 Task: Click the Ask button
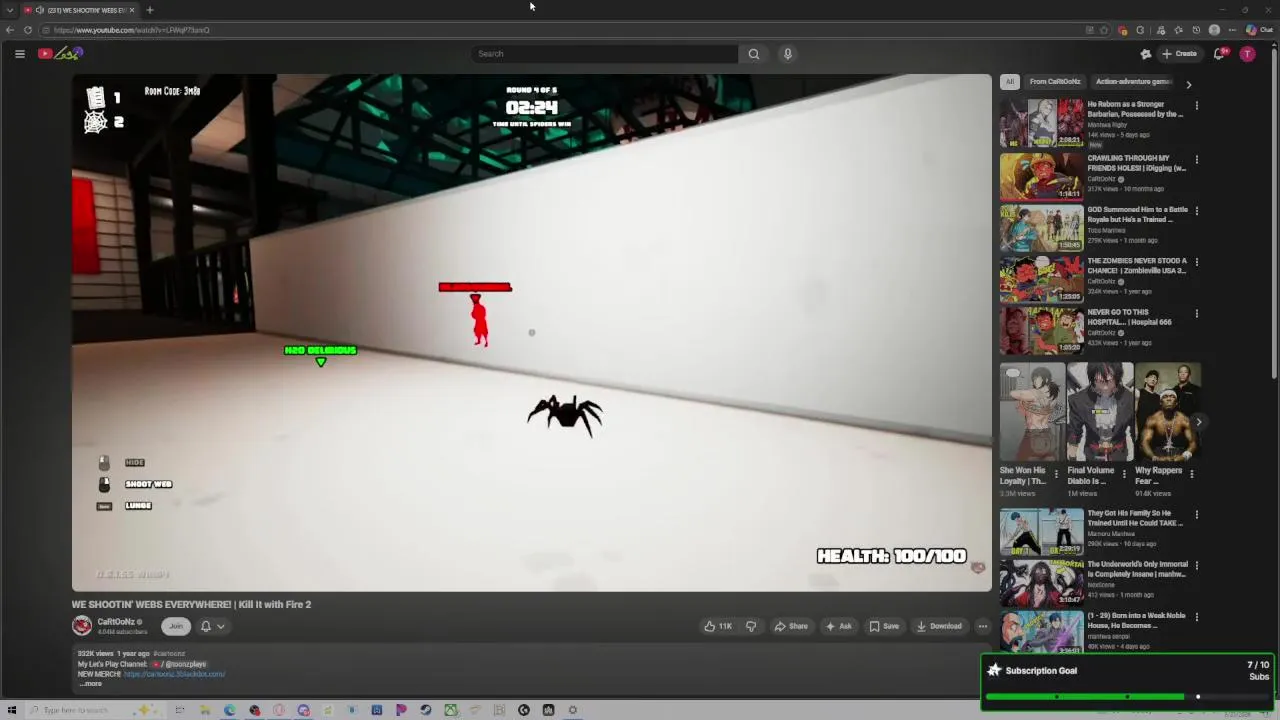(838, 626)
